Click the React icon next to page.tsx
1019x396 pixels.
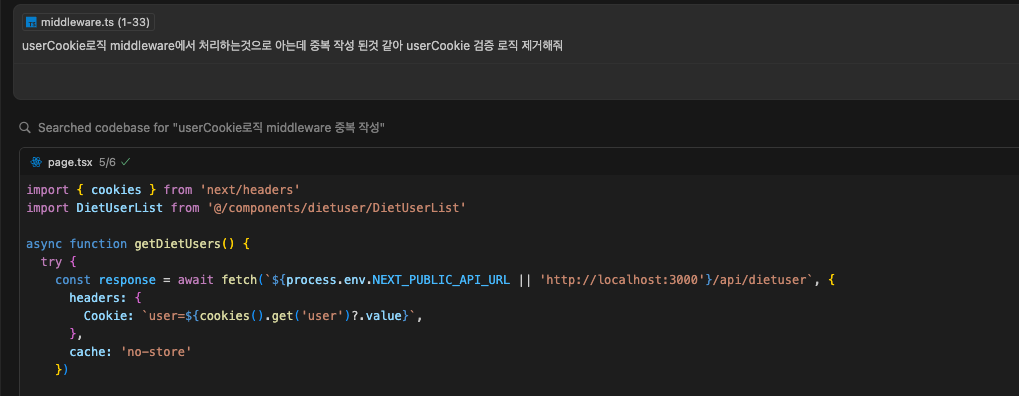coord(36,161)
